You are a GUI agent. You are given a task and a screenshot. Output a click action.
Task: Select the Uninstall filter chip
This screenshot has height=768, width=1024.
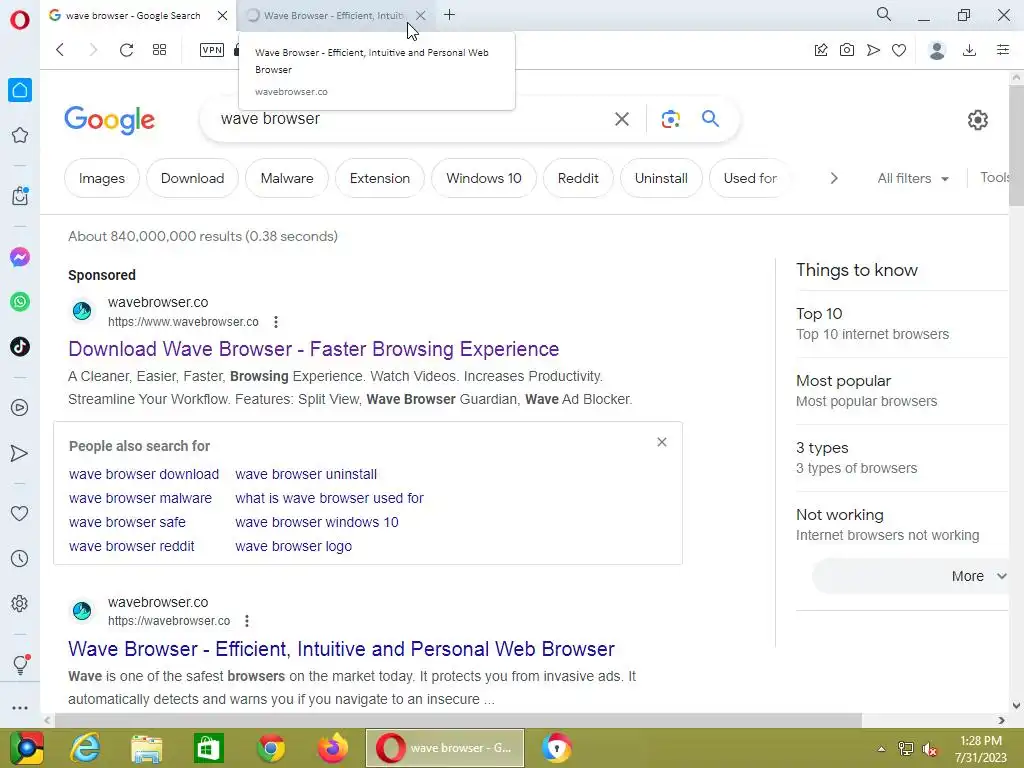tap(661, 178)
